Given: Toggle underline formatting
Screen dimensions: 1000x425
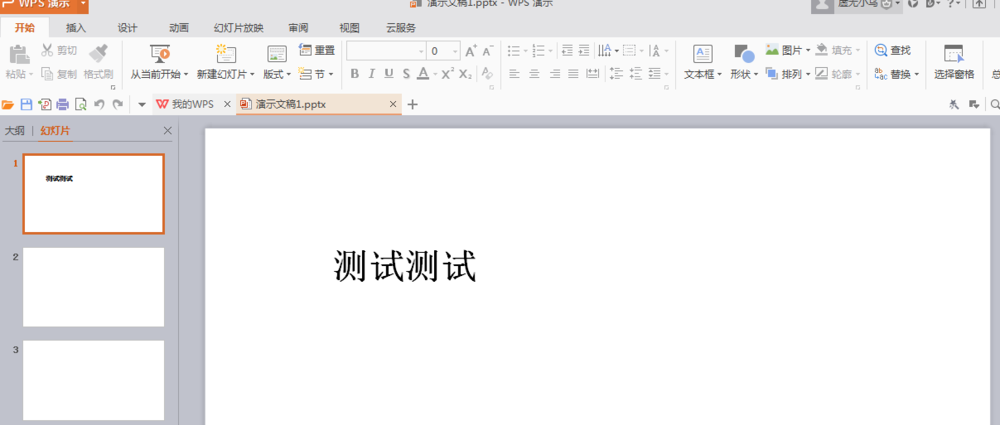Looking at the screenshot, I should pos(388,74).
